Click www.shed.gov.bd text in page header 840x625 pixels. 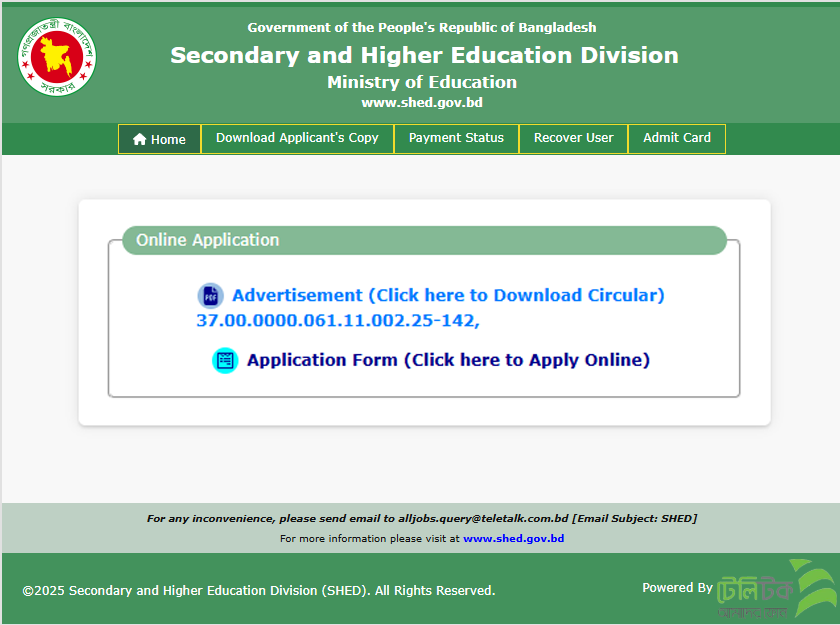422,102
